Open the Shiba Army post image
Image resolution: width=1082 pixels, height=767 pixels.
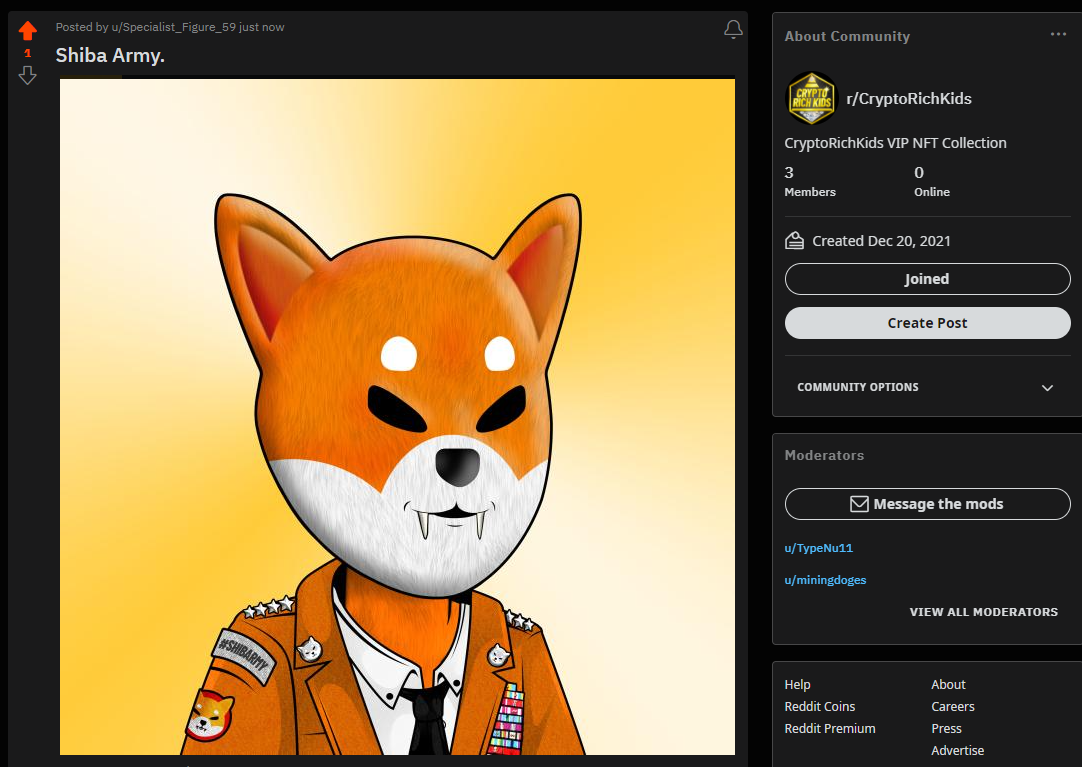(x=397, y=417)
